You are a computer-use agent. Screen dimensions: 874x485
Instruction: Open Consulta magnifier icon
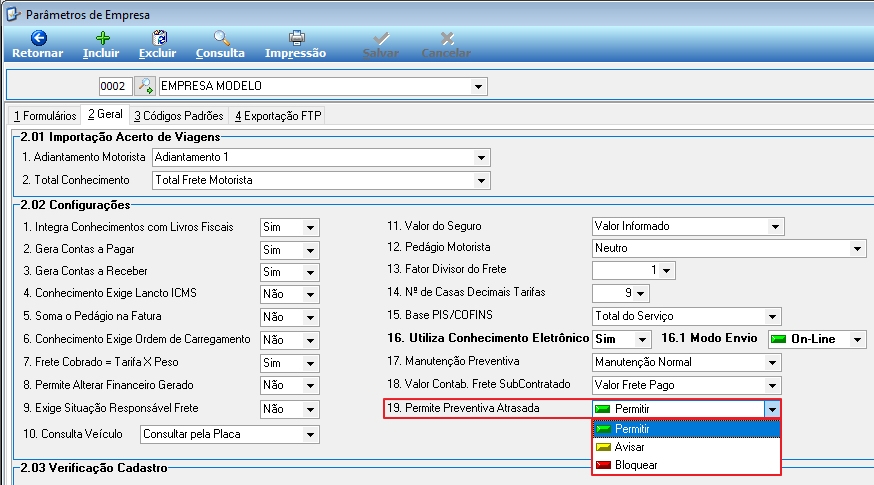click(x=221, y=38)
